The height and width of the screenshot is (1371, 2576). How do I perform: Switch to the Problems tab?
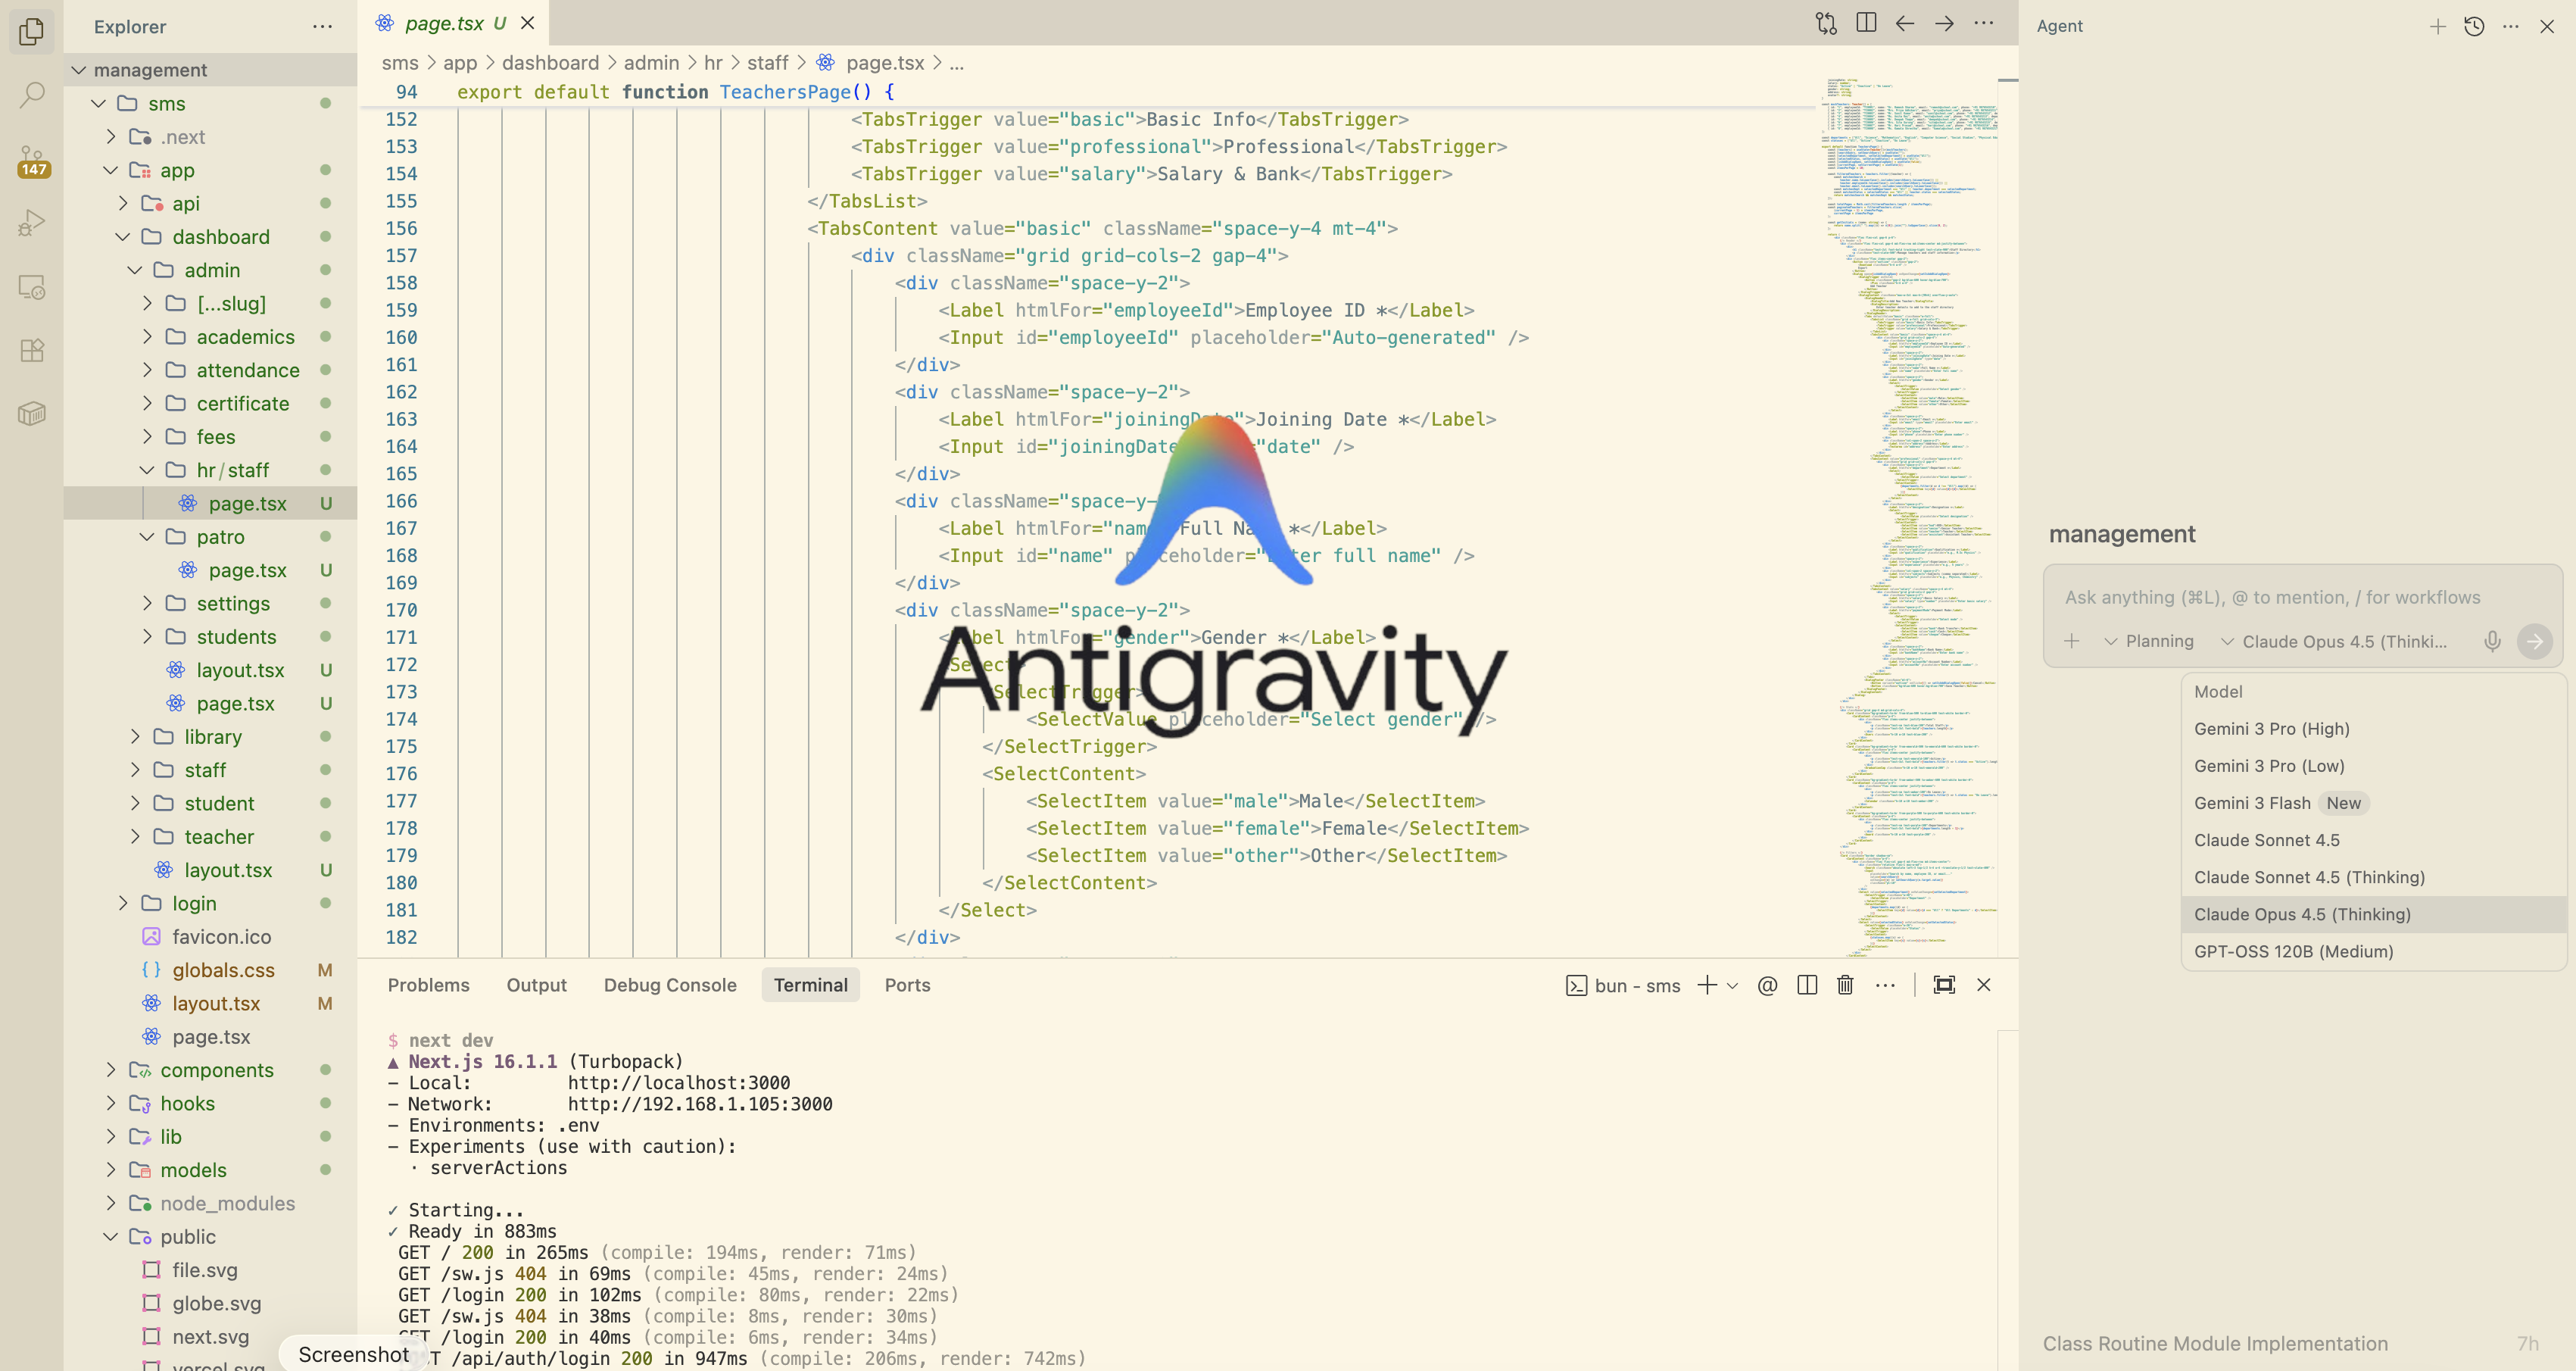click(x=428, y=985)
